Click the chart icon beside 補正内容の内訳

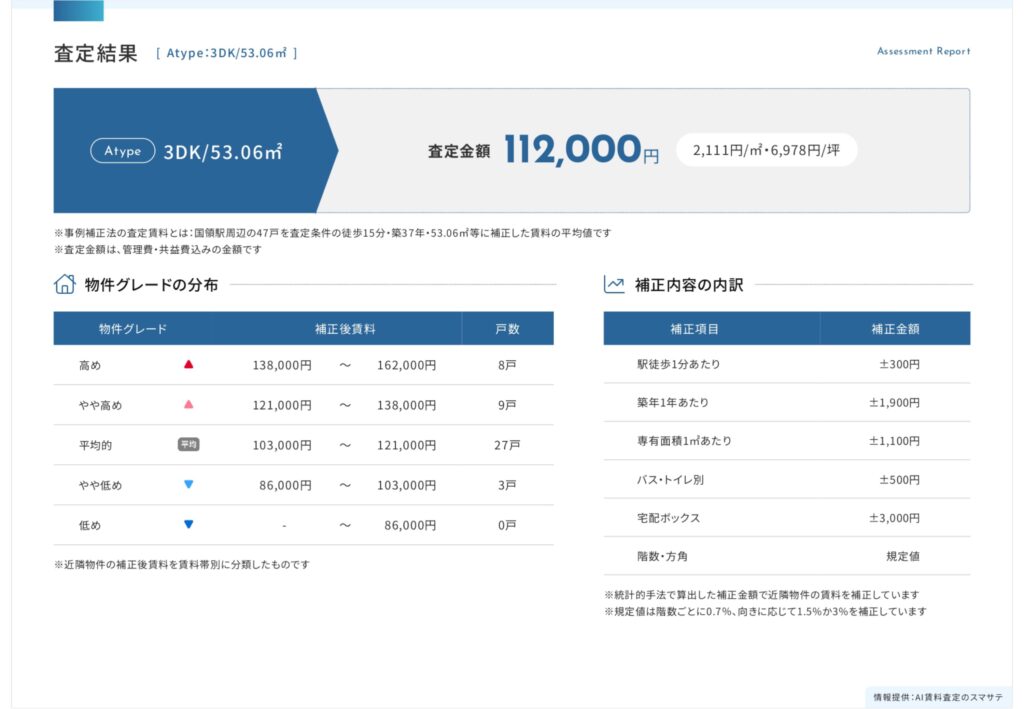tap(614, 284)
